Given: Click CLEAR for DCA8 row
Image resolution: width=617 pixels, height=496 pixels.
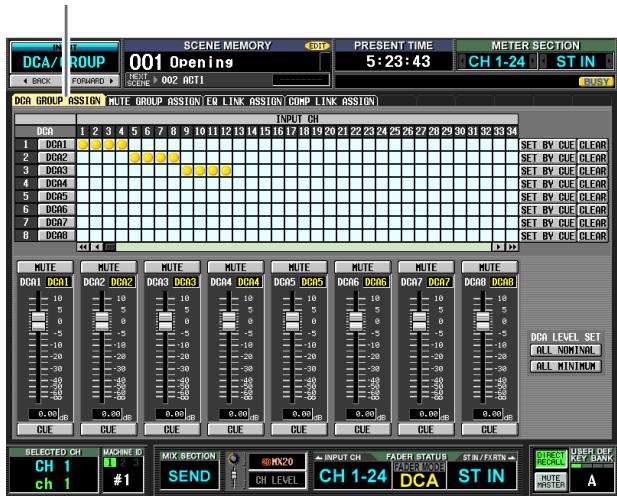Looking at the screenshot, I should point(593,236).
